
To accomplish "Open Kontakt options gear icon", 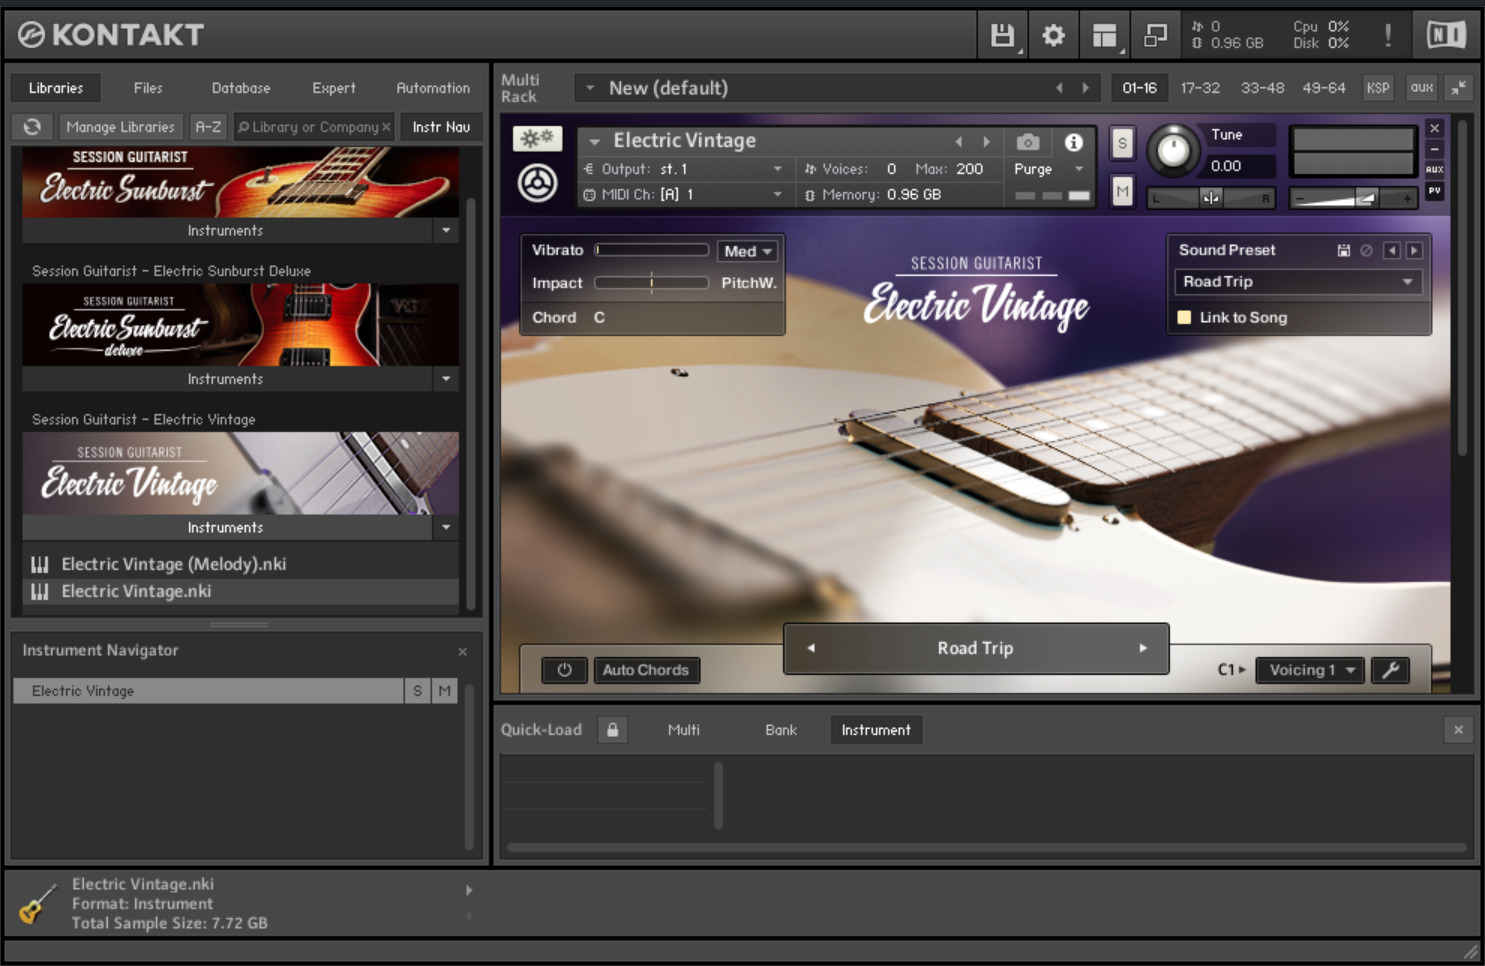I will [1053, 36].
